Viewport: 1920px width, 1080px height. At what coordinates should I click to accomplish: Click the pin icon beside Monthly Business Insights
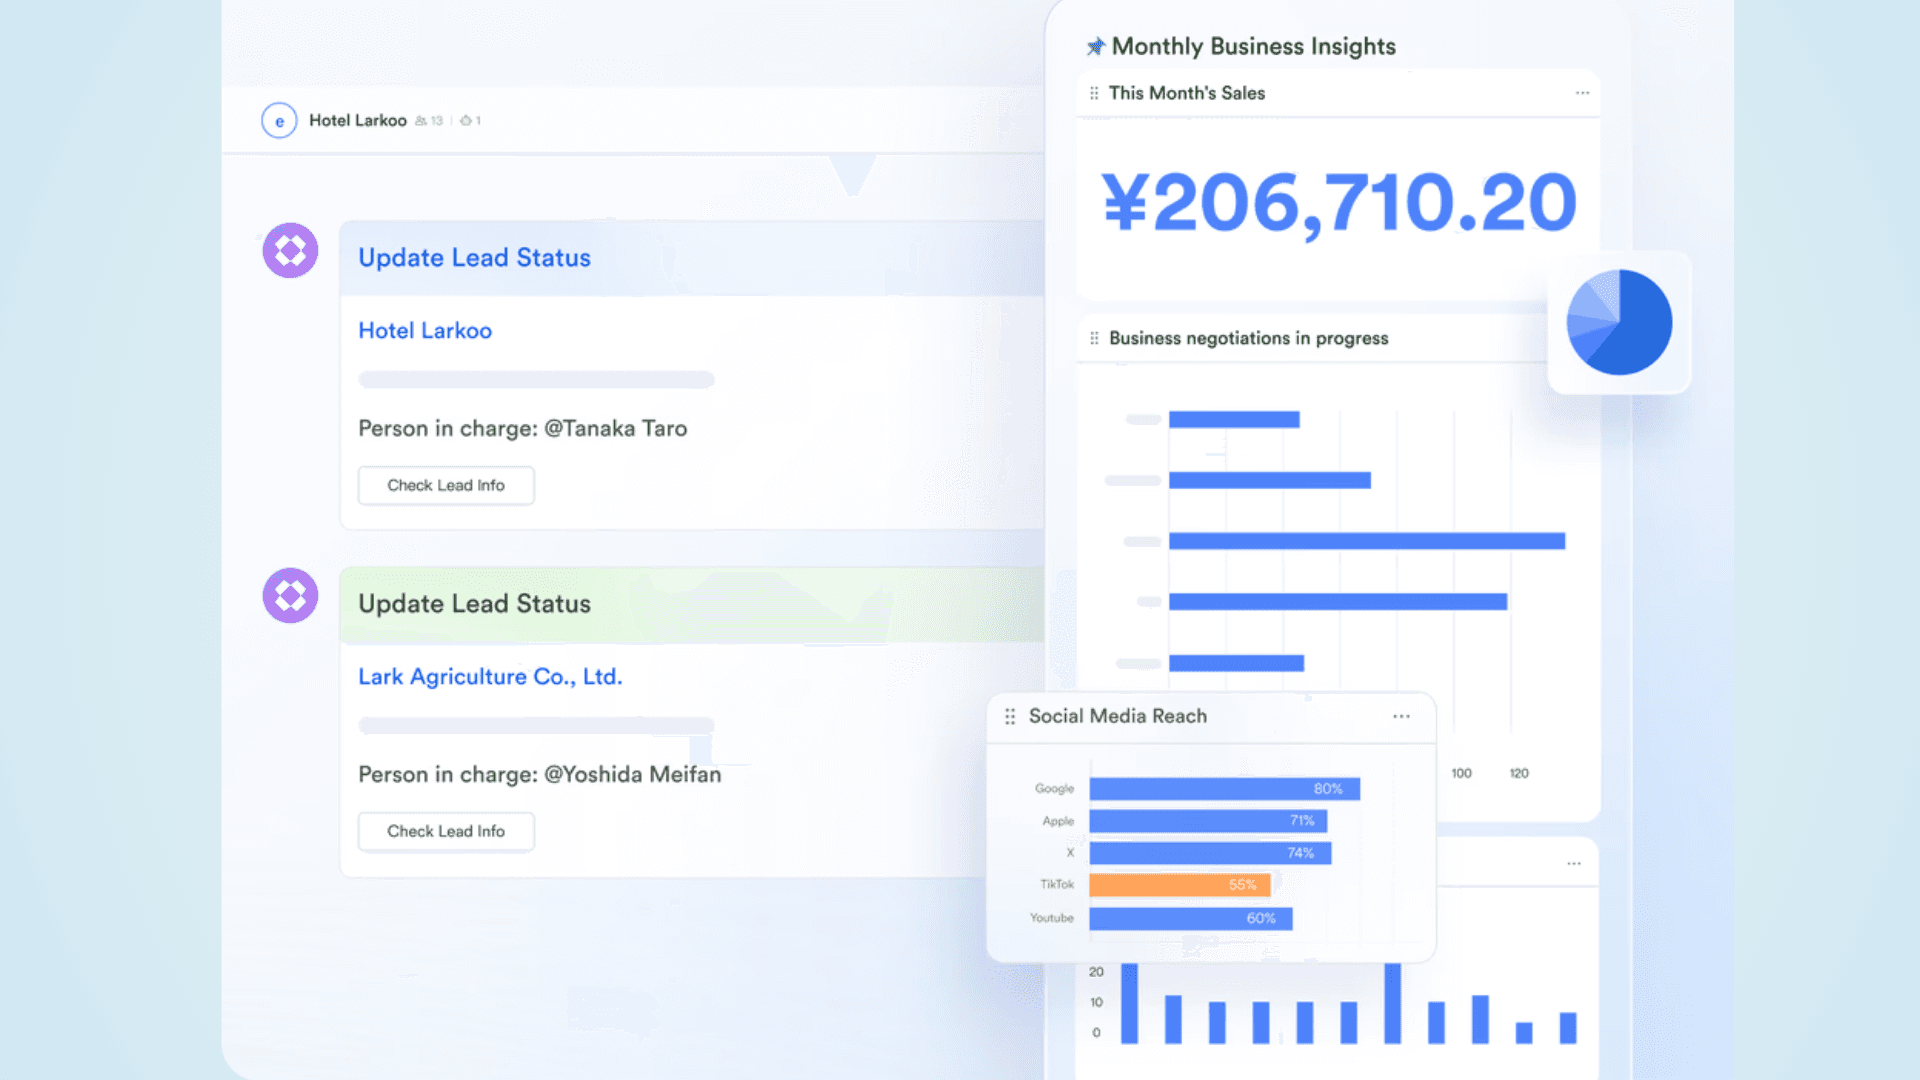(x=1097, y=45)
